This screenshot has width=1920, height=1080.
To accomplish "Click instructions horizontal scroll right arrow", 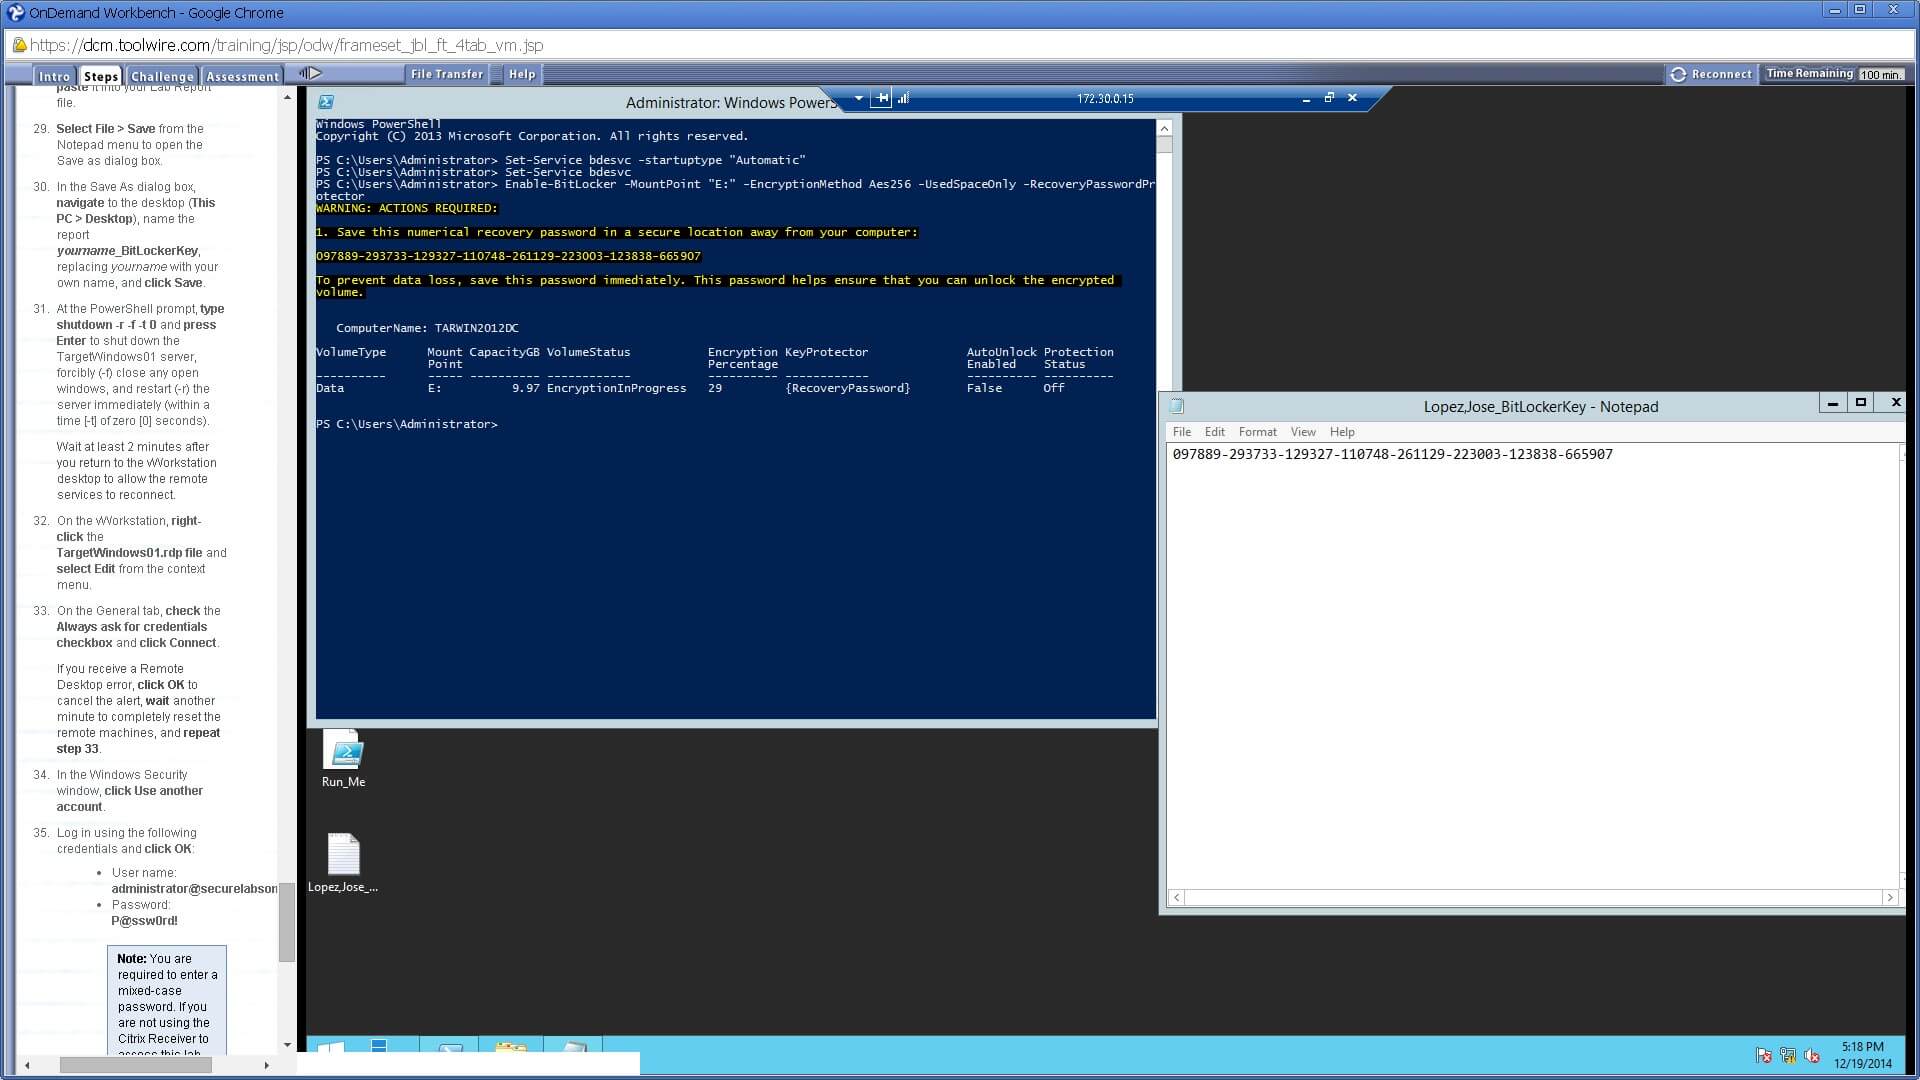I will coord(266,1065).
